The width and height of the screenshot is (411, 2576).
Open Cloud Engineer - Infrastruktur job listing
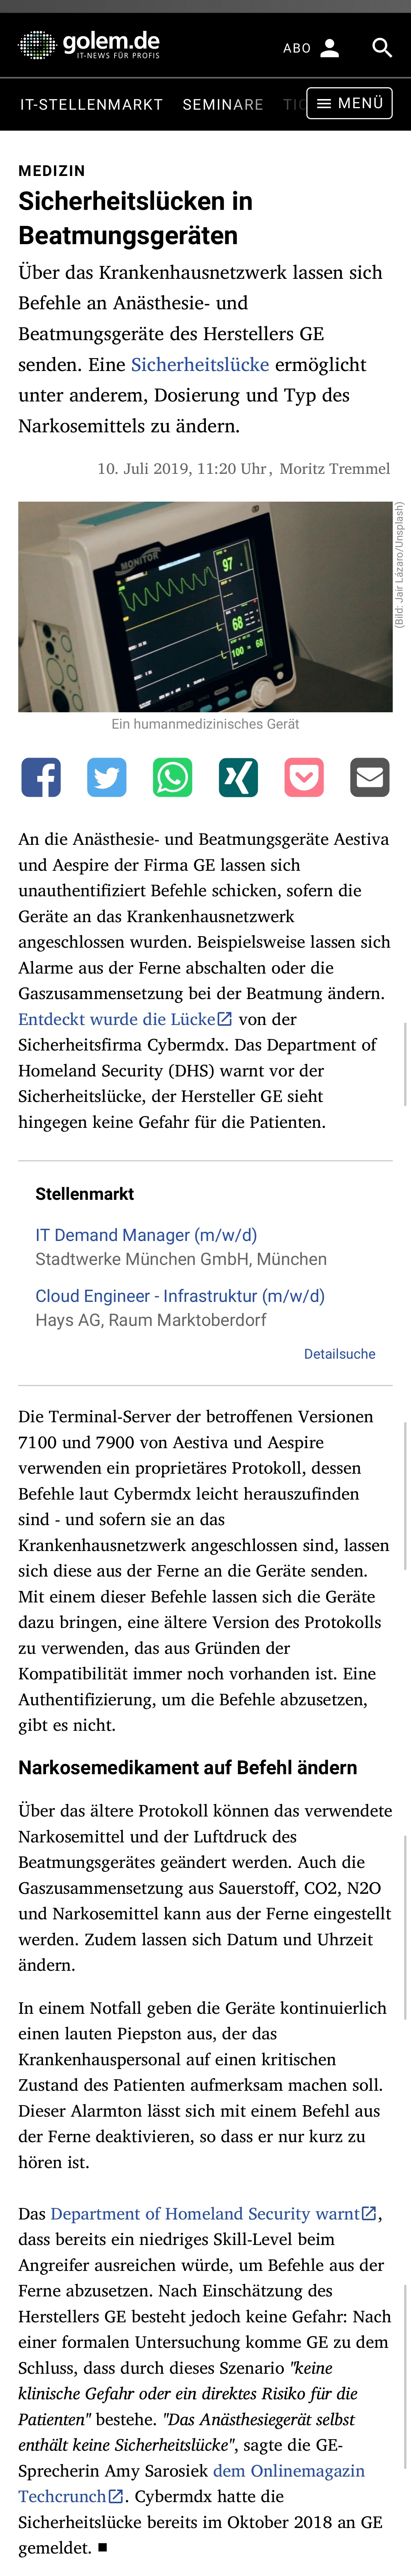pos(180,1296)
